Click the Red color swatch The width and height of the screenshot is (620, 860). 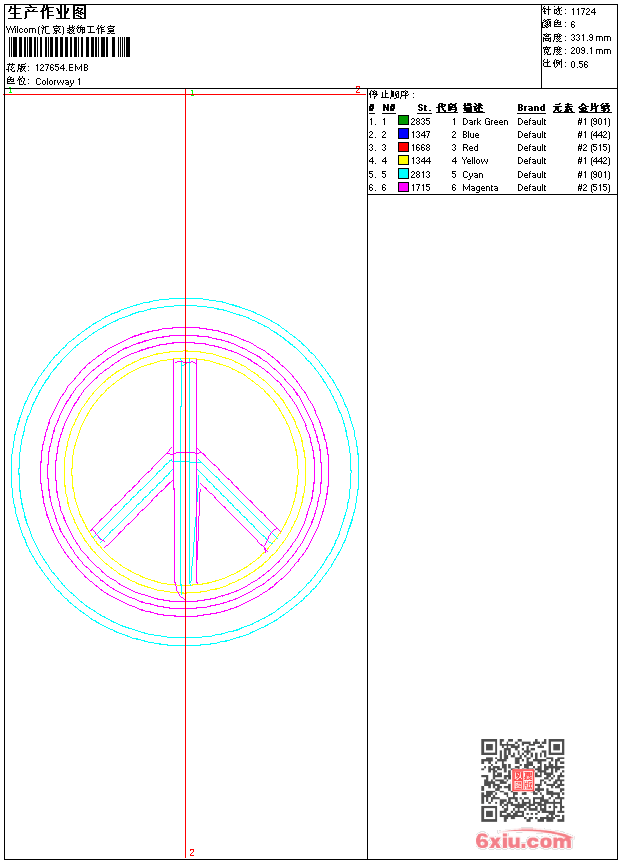(x=403, y=147)
